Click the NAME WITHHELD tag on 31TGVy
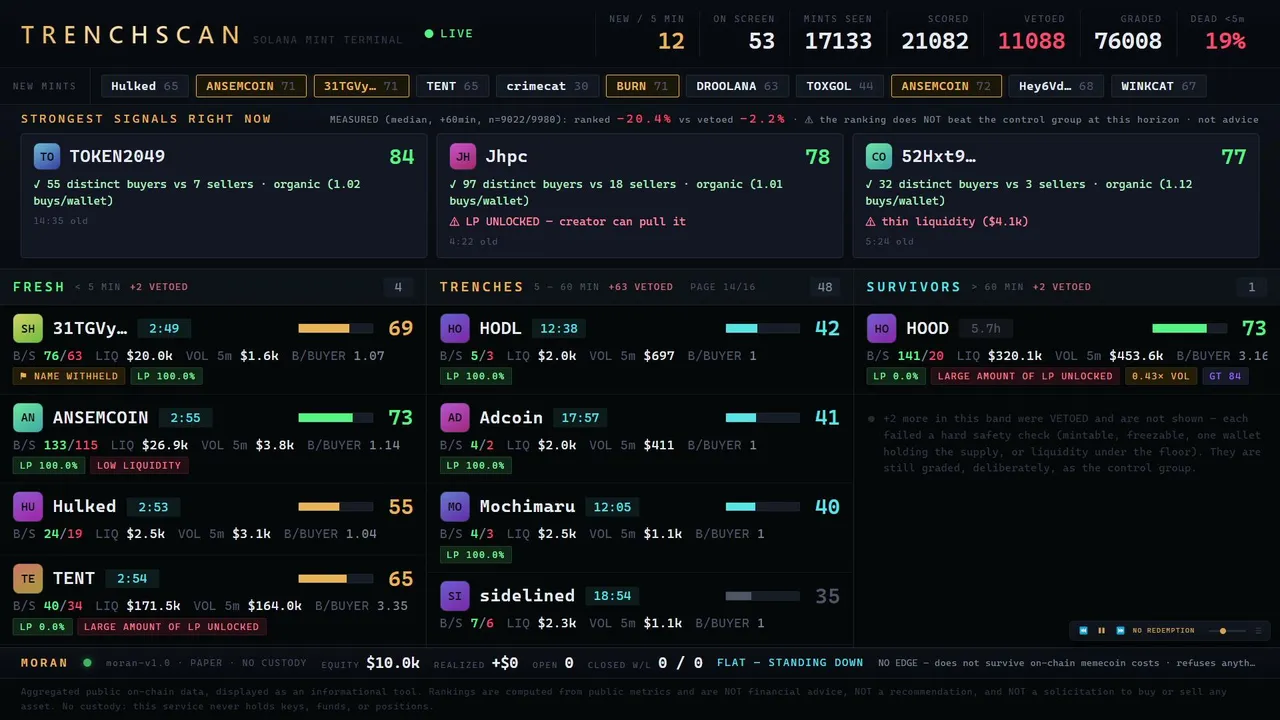1280x720 pixels. (x=70, y=377)
